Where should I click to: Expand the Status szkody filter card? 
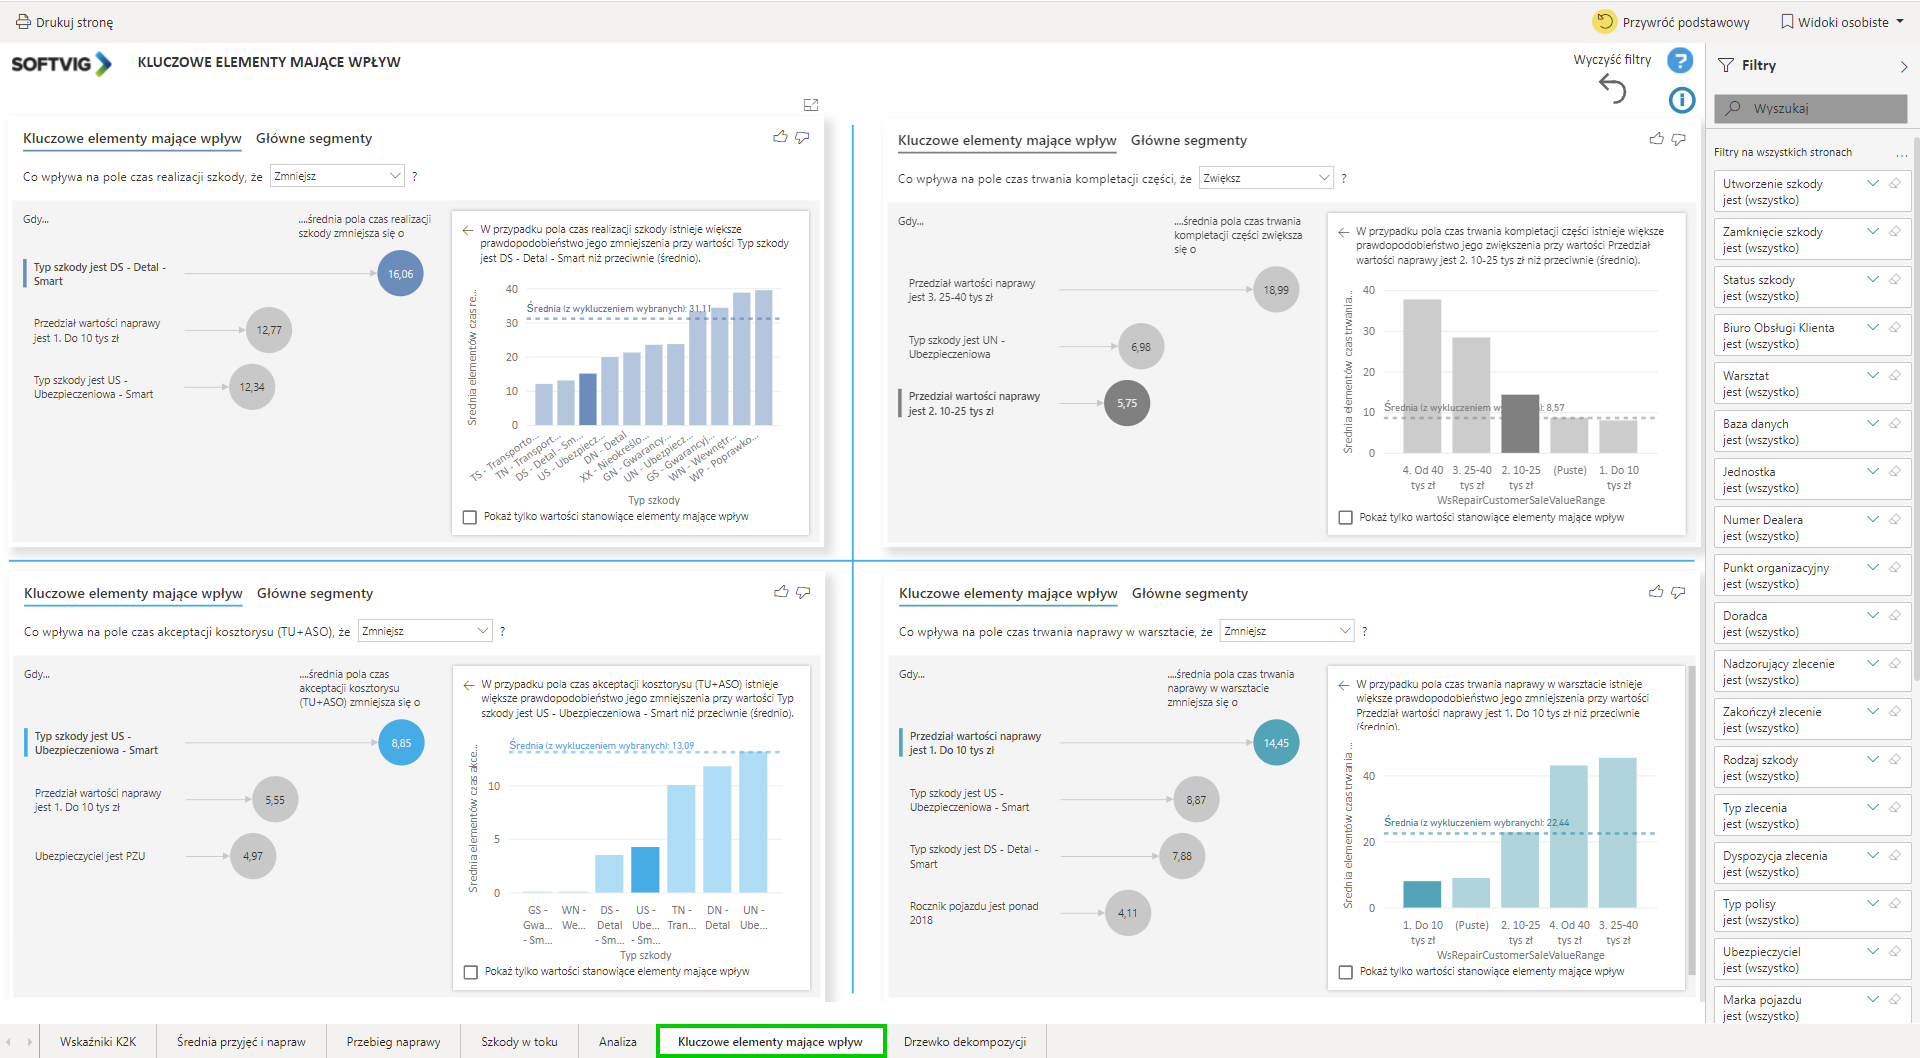(1872, 279)
